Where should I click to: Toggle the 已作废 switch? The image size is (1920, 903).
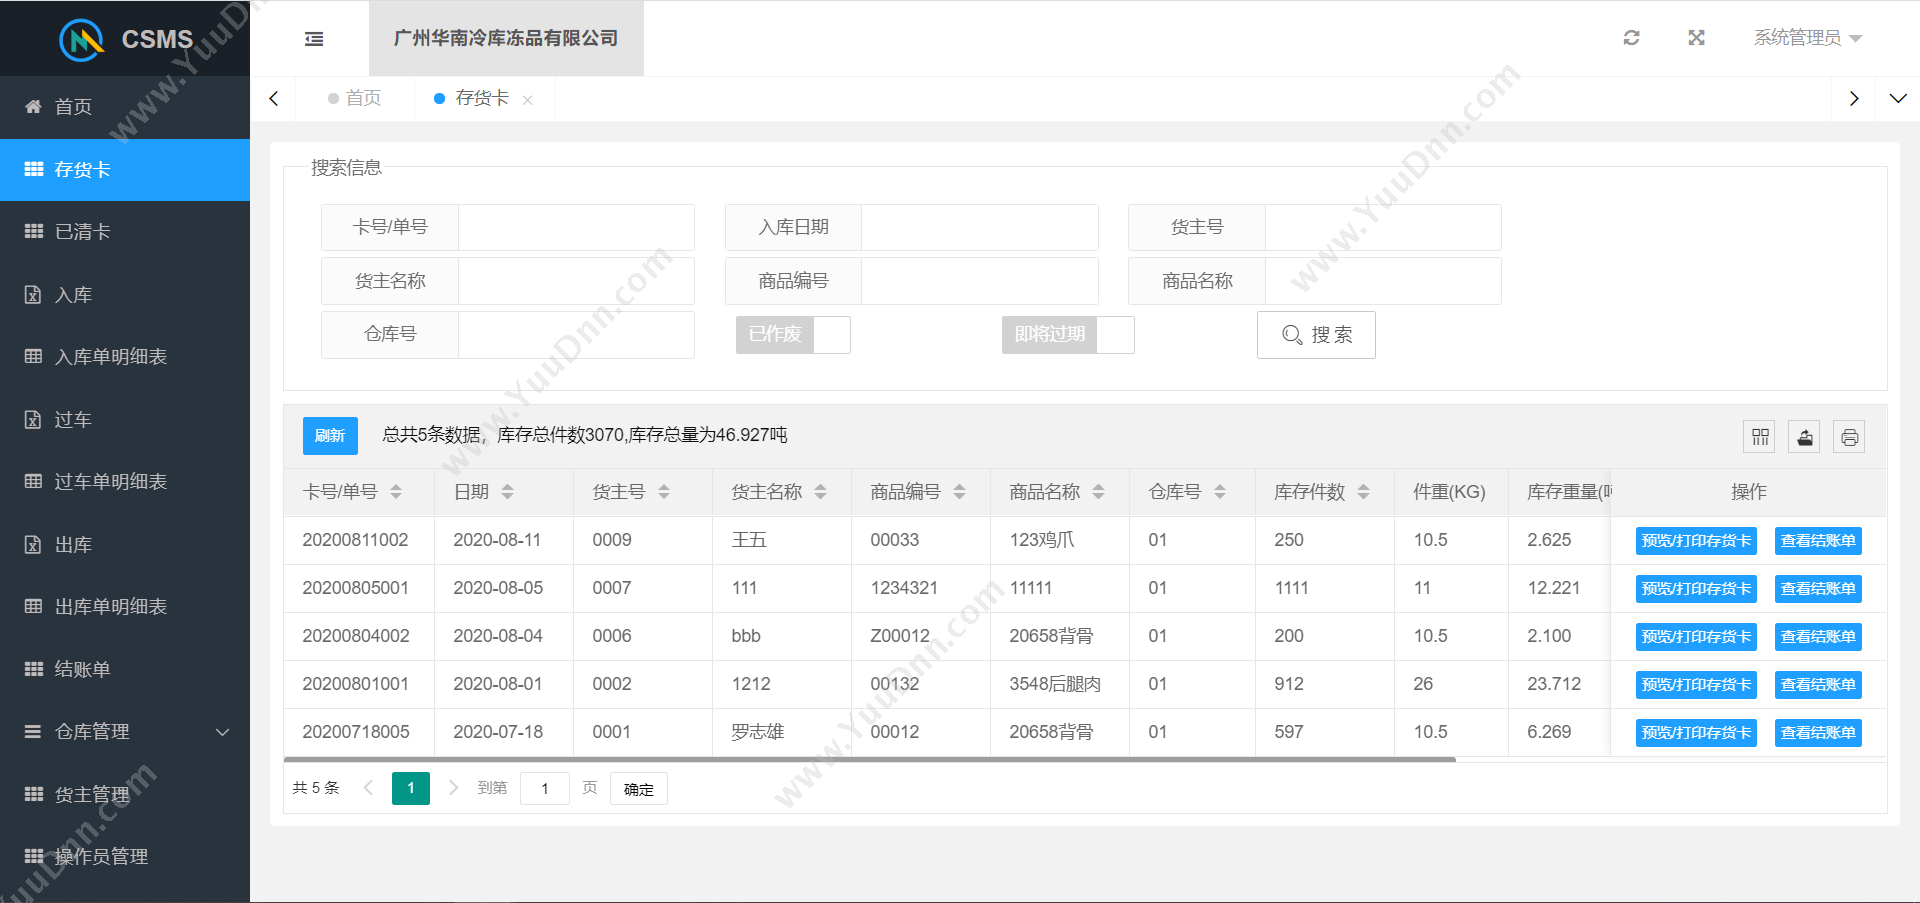pos(793,334)
